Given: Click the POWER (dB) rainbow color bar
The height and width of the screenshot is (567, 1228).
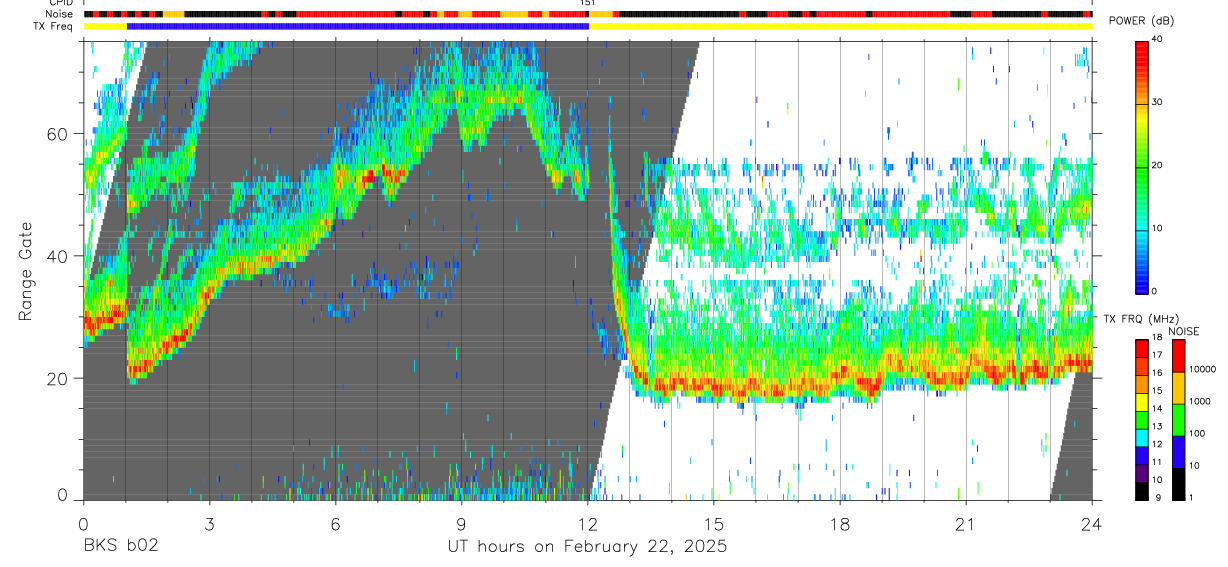Looking at the screenshot, I should (1142, 166).
